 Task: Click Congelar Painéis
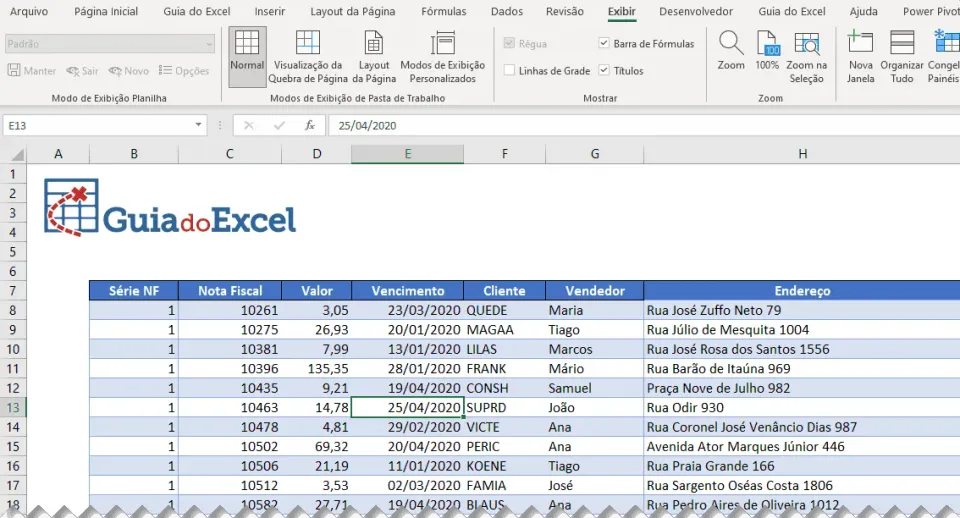[943, 56]
